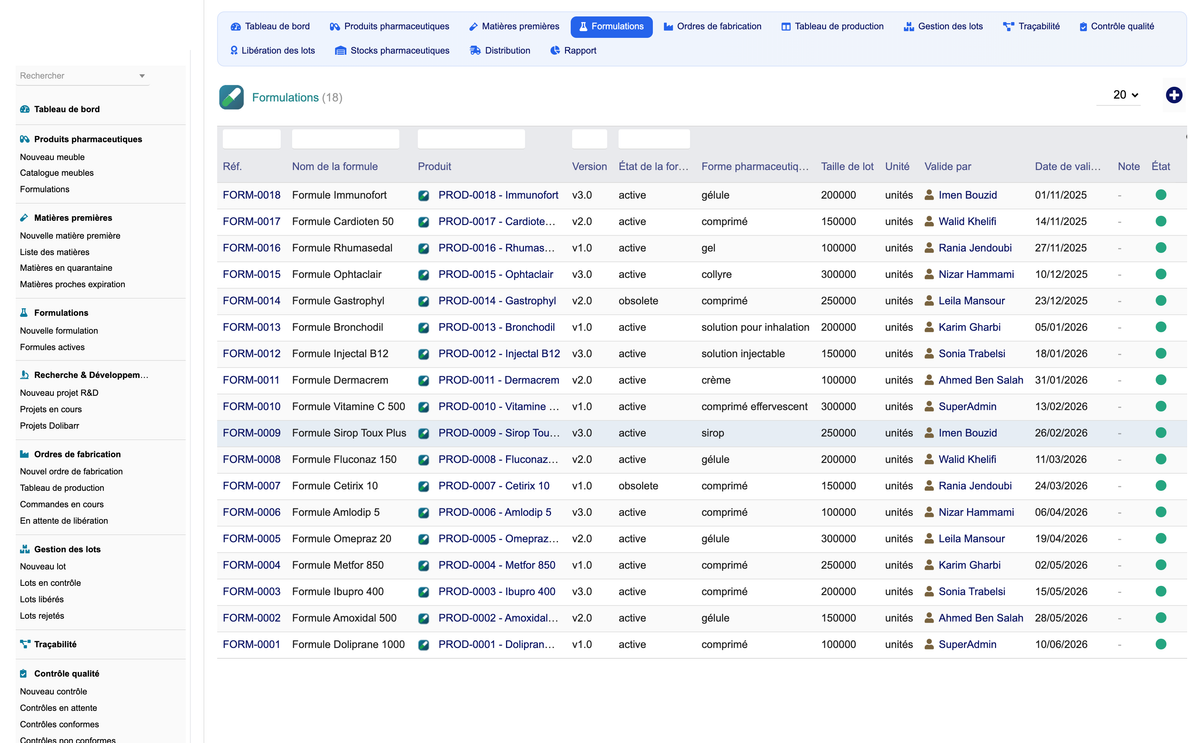Switch to Matières premières top tab
This screenshot has height=743, width=1200.
514,27
